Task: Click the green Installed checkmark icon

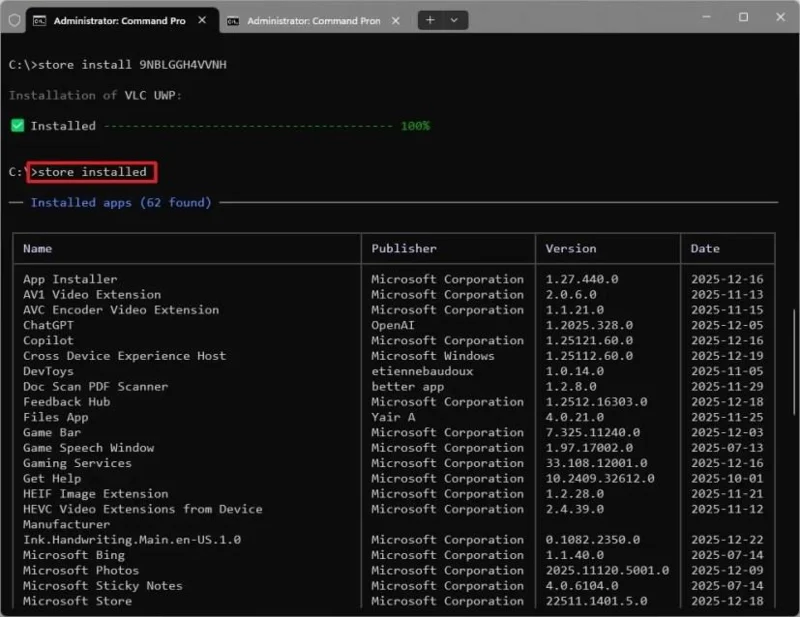Action: [x=17, y=126]
